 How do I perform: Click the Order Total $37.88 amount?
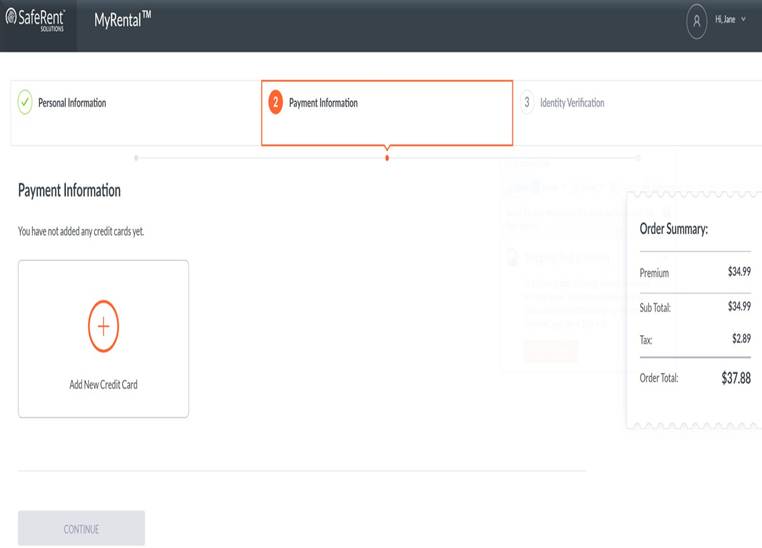(x=736, y=378)
